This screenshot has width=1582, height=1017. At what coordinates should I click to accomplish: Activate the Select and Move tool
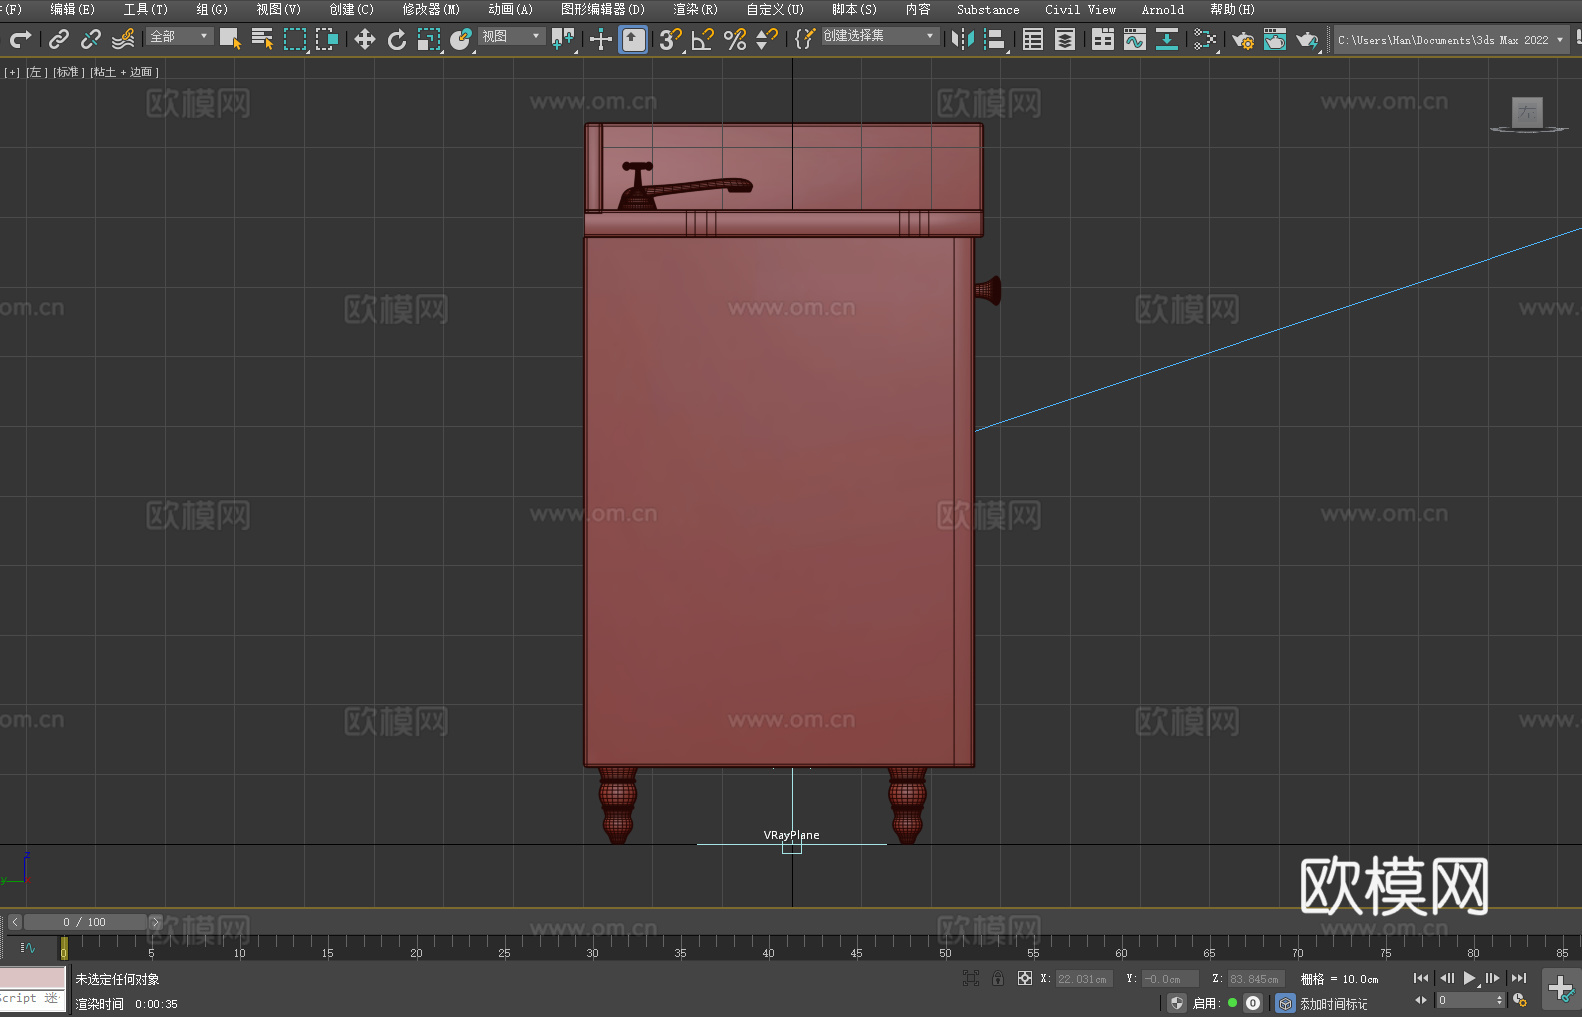(365, 39)
